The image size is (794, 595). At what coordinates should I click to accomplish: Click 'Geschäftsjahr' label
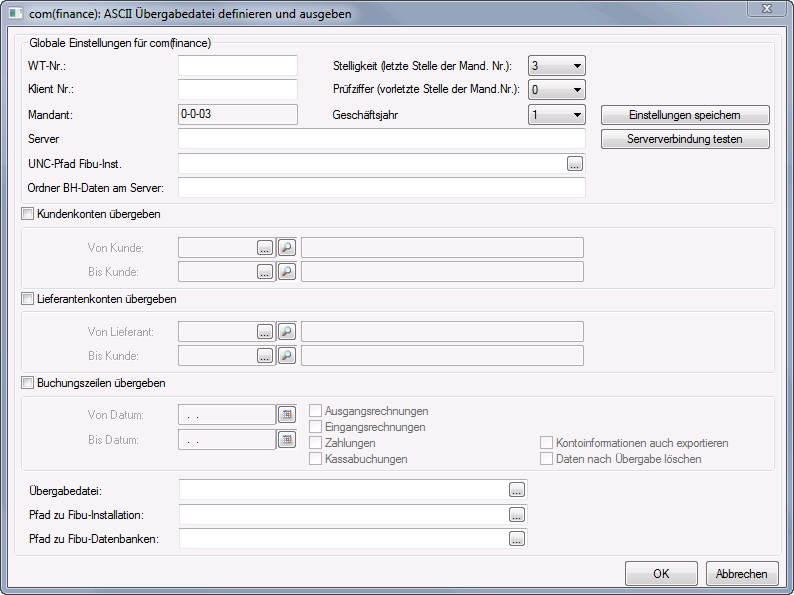[x=365, y=115]
